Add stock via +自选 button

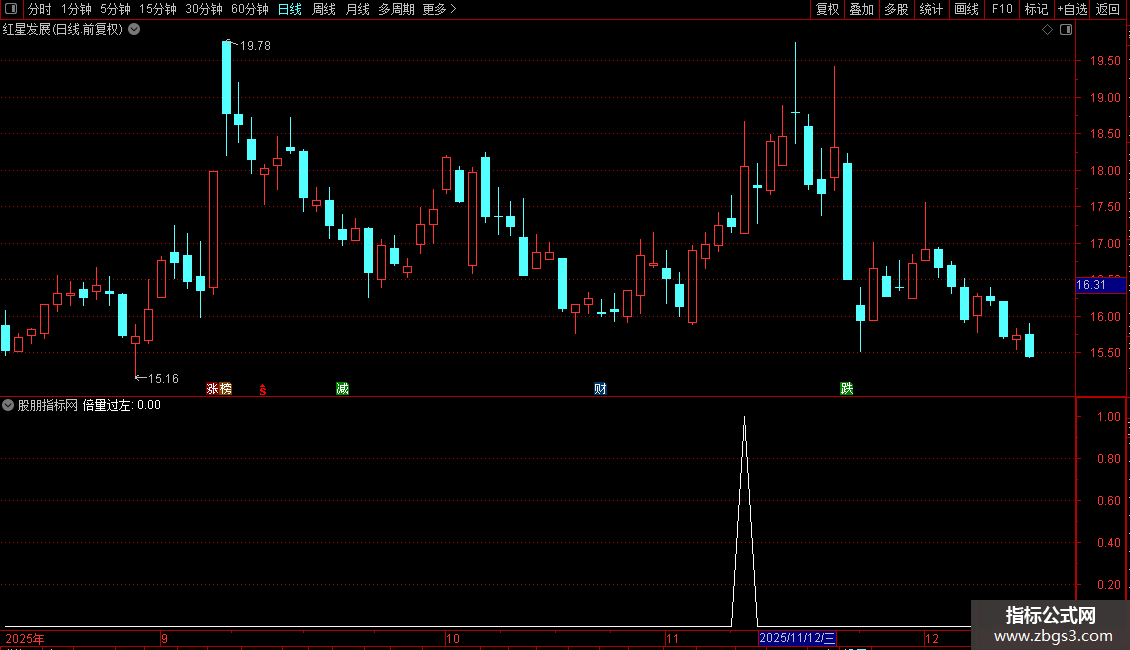[1072, 9]
